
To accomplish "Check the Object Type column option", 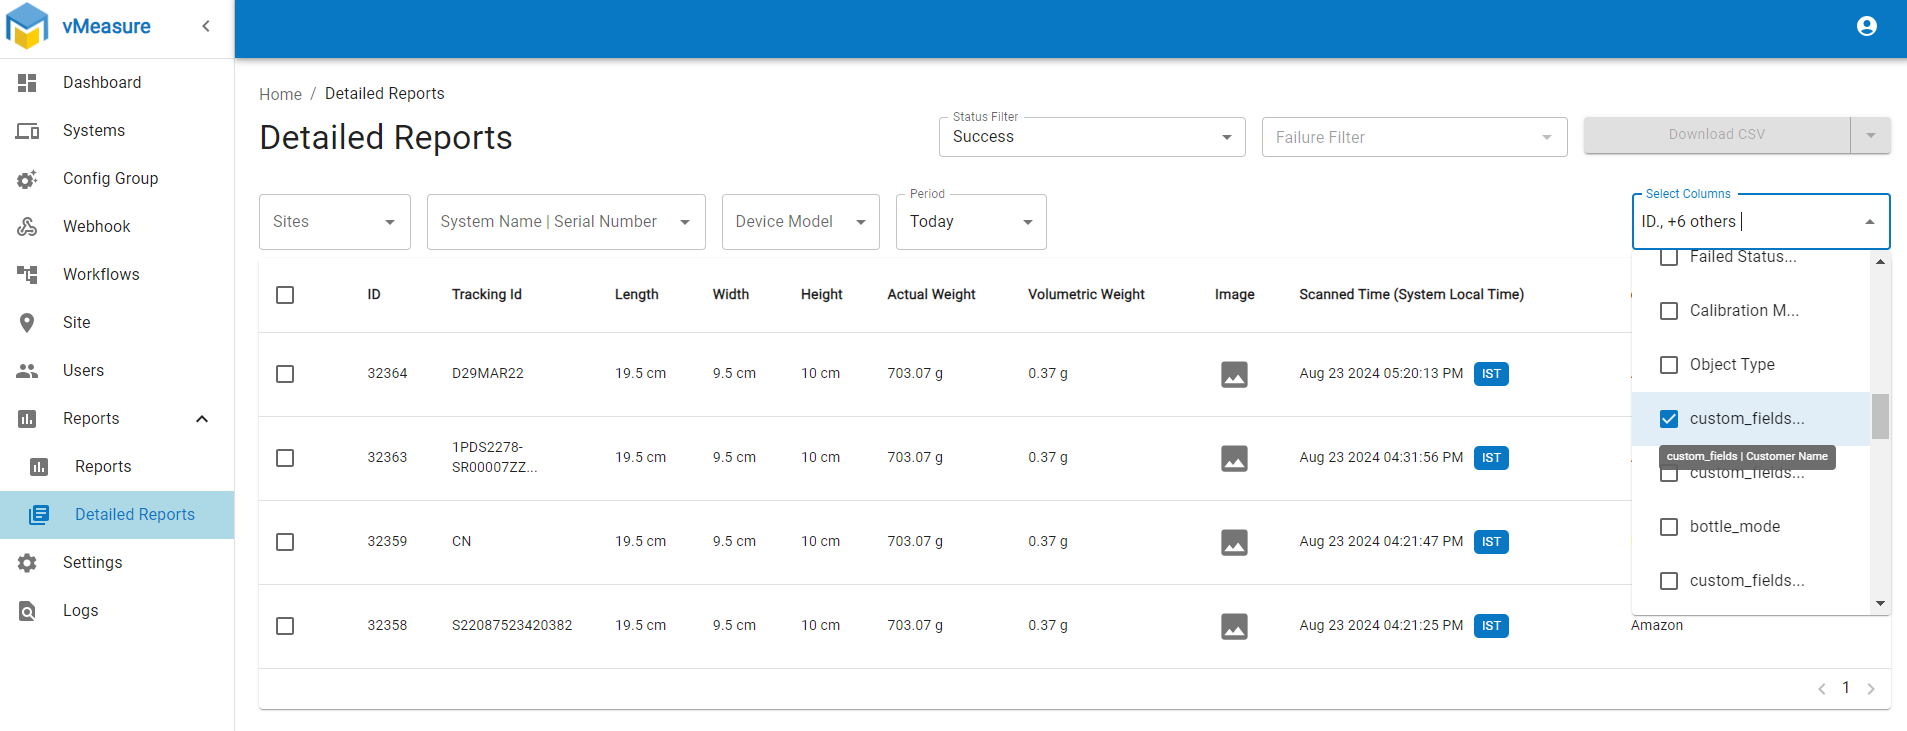I will (x=1669, y=365).
